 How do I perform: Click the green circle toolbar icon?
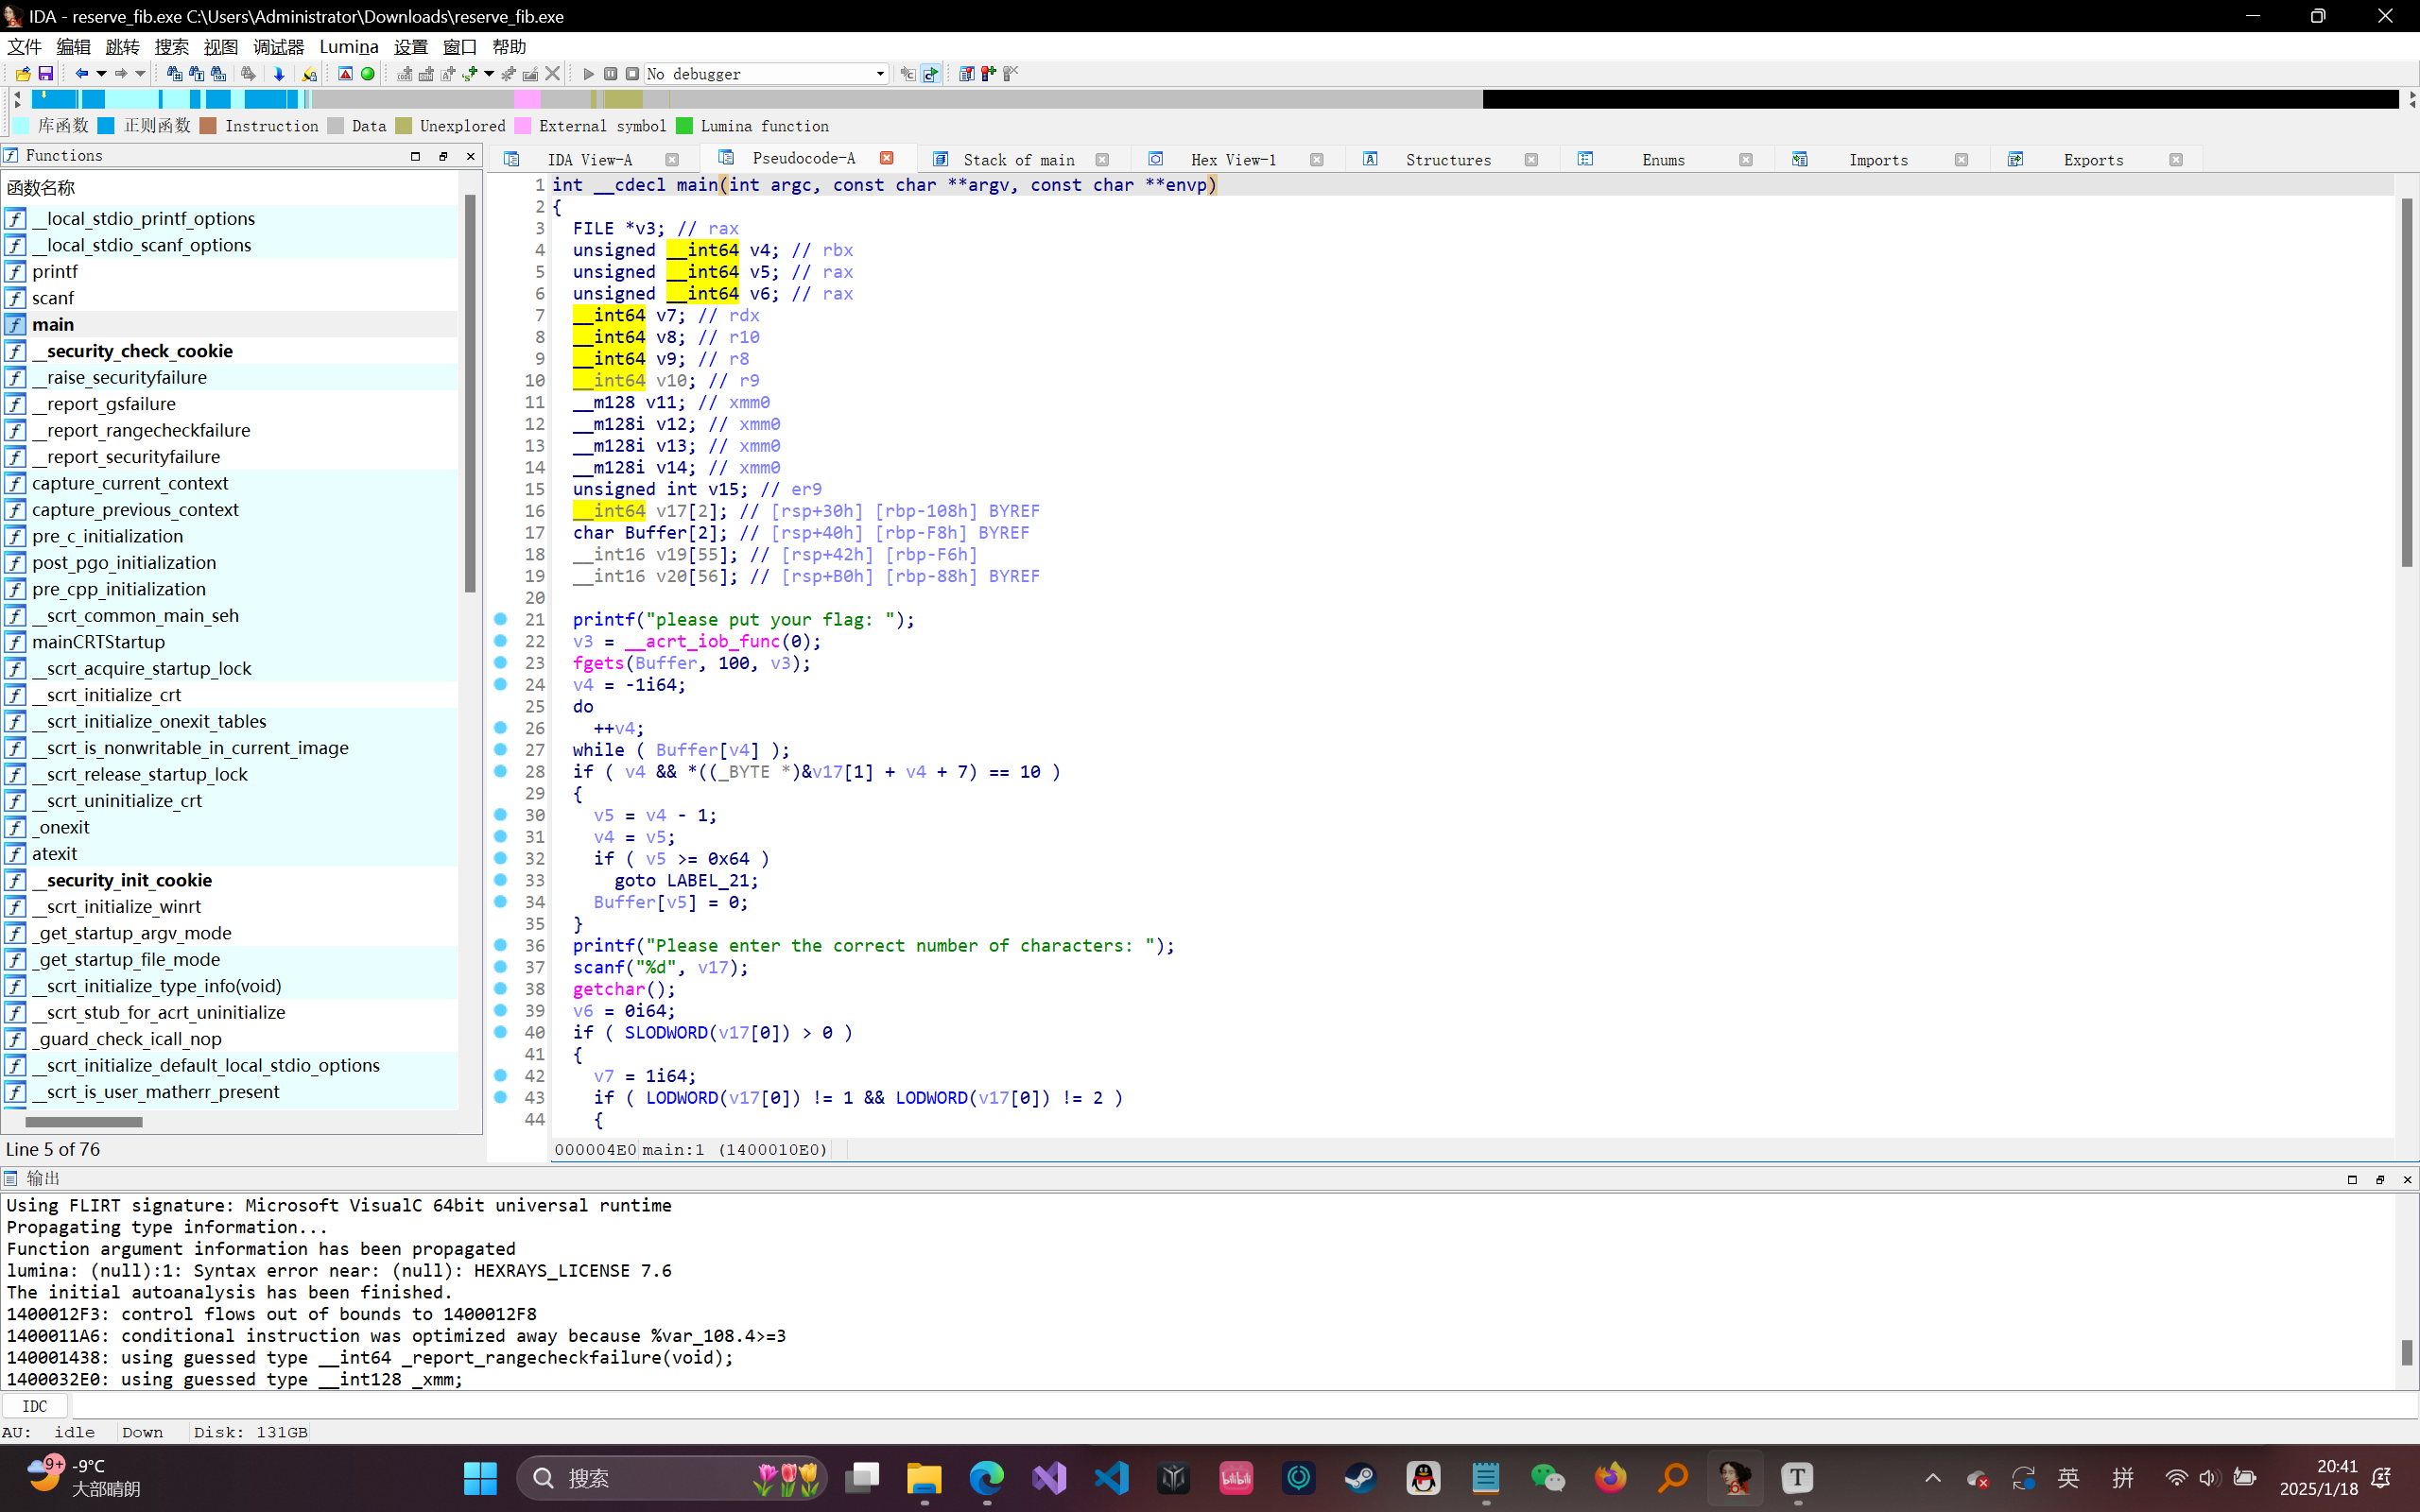(368, 74)
